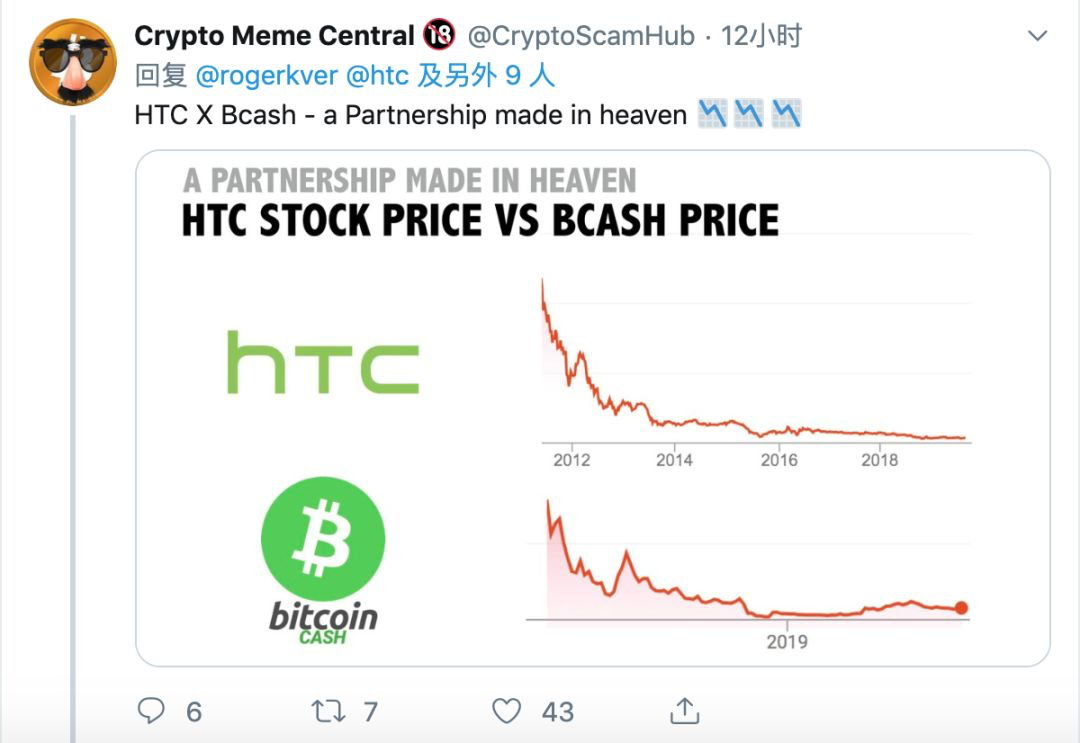
Task: Click the 18 badge next to the name
Action: (439, 36)
